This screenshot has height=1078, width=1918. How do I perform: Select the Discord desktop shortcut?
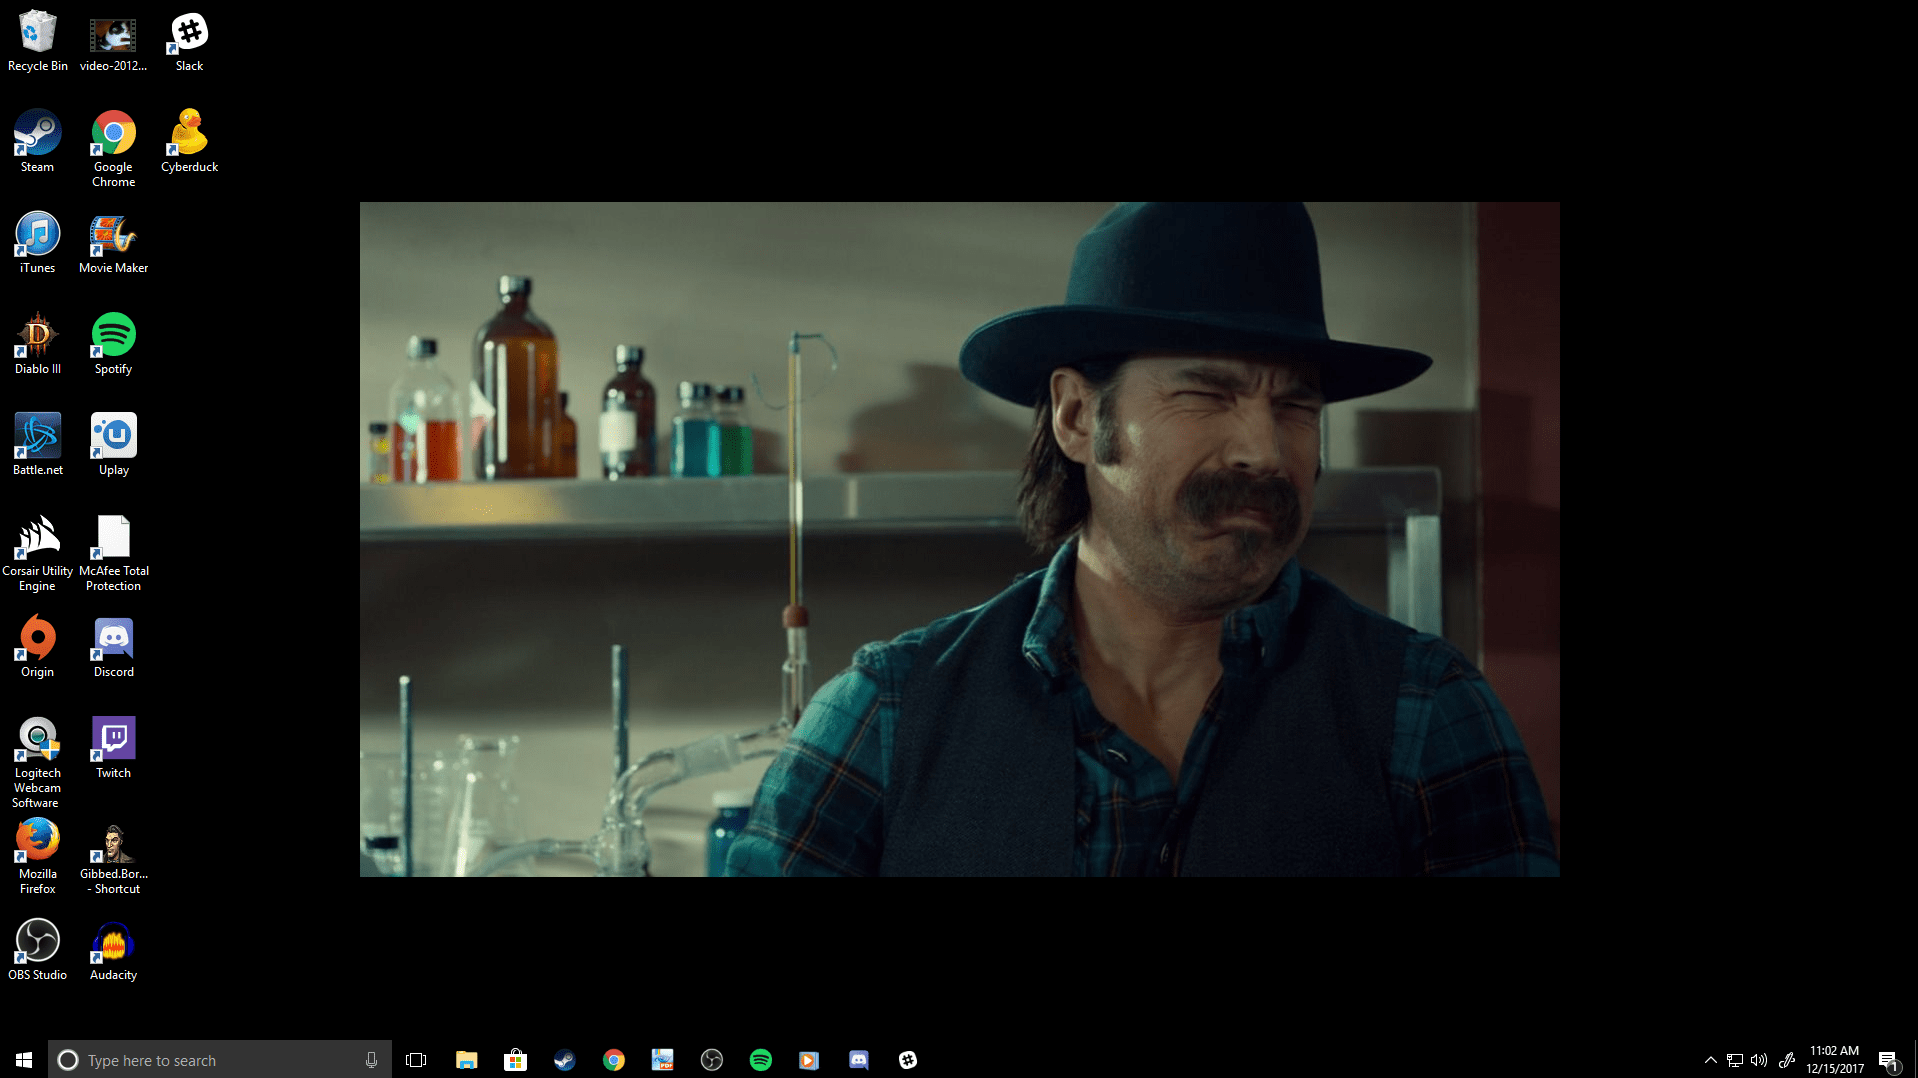pos(113,647)
